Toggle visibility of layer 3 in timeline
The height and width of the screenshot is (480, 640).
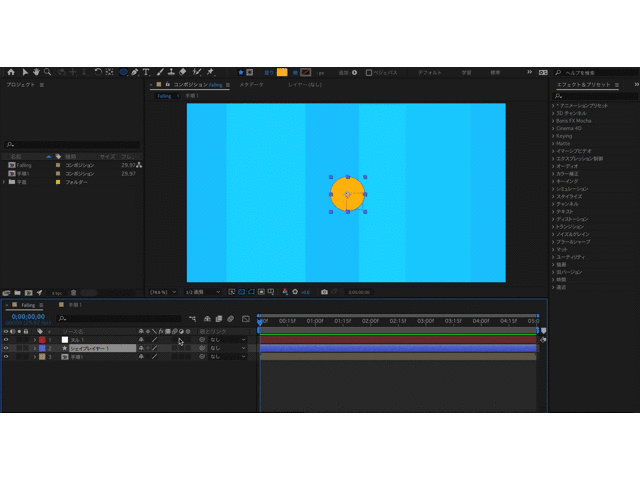coord(6,356)
